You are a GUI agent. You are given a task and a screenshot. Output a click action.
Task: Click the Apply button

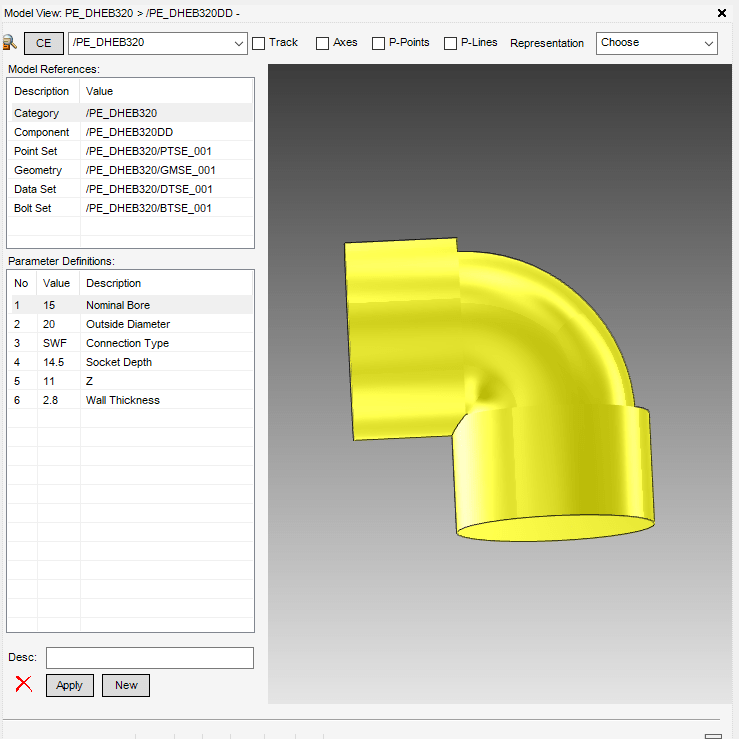(x=70, y=685)
